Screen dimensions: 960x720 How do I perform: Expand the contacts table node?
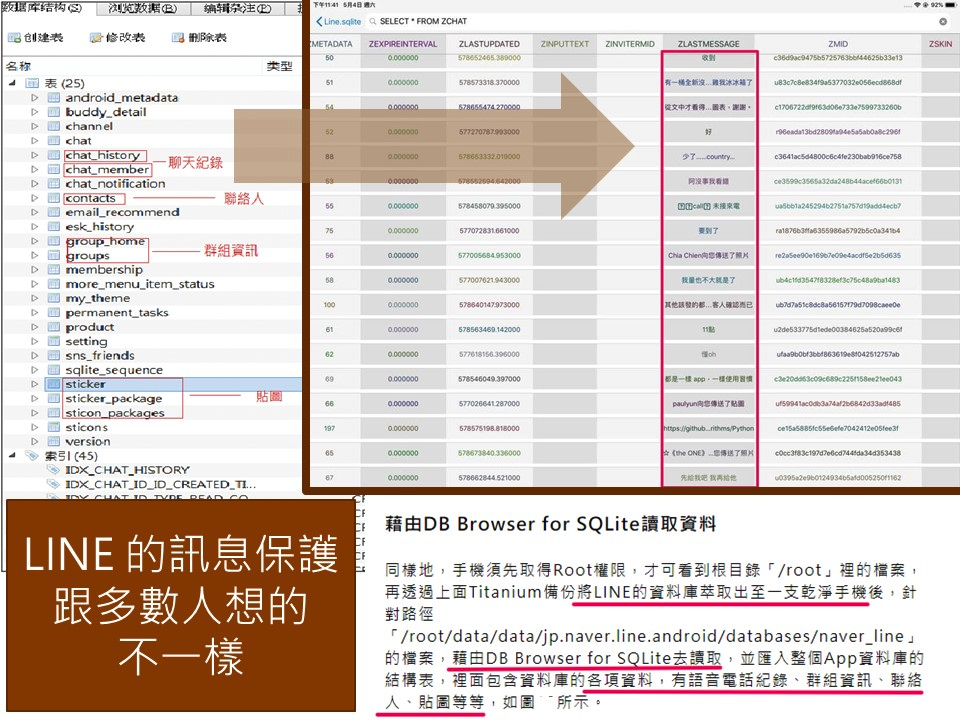pos(34,198)
